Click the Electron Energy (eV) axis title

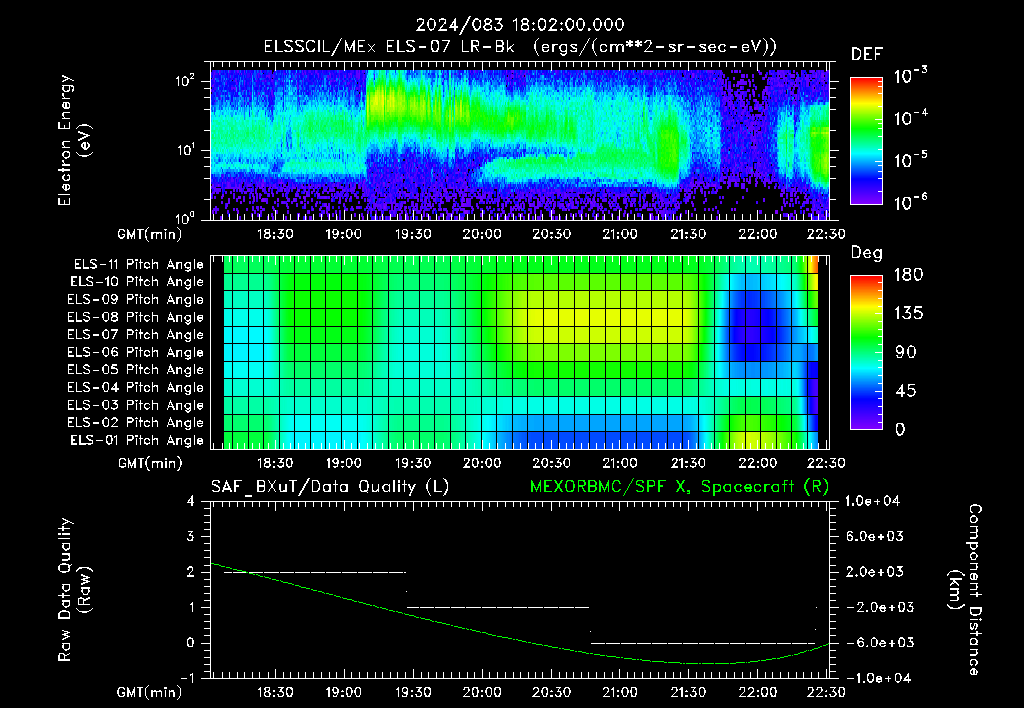(x=74, y=140)
